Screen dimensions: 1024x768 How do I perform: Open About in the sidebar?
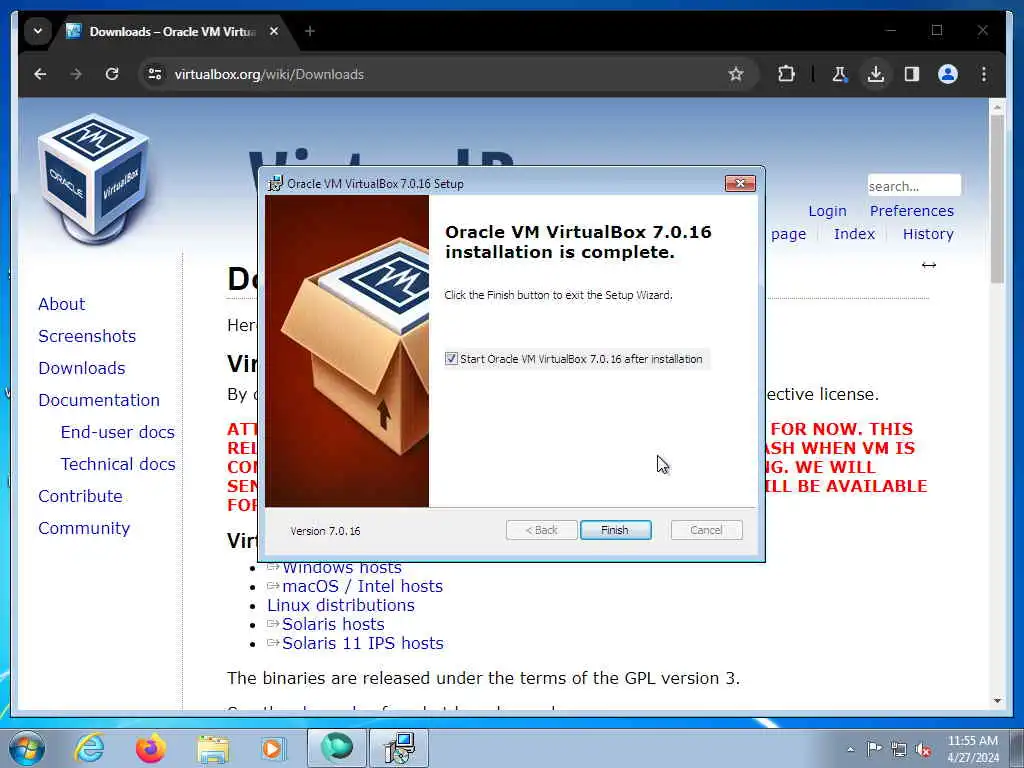pos(61,304)
